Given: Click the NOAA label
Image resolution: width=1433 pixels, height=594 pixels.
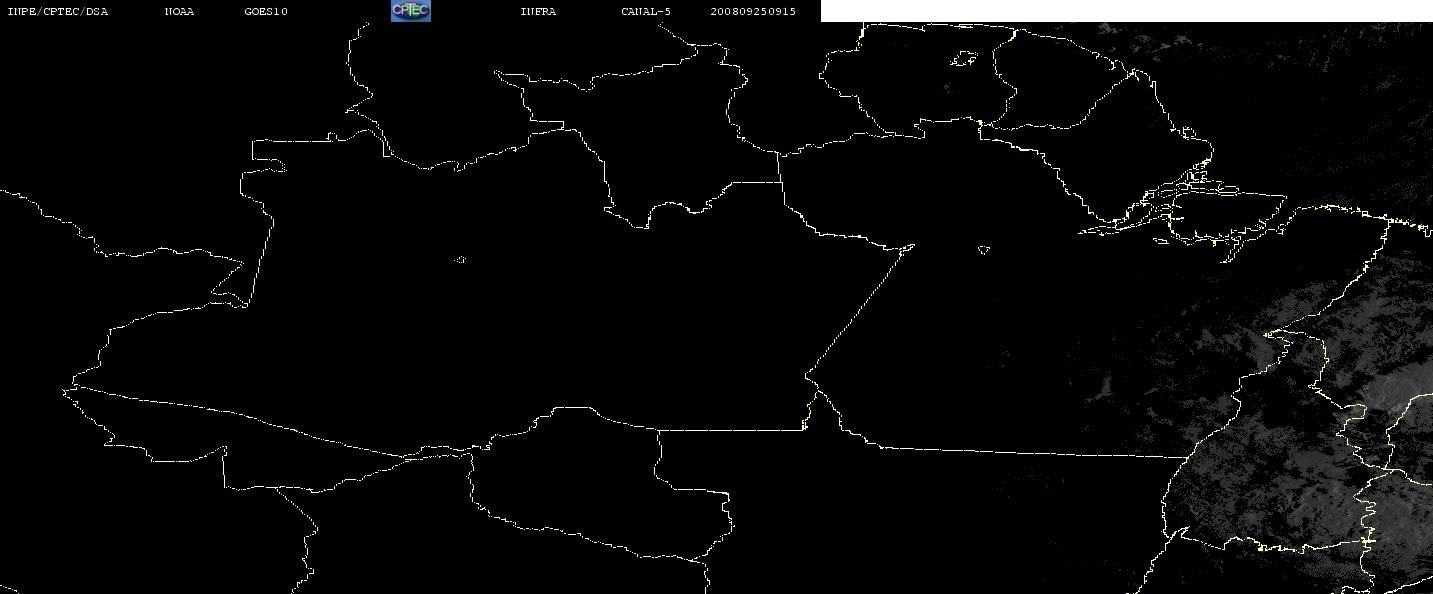Looking at the screenshot, I should click(x=180, y=12).
